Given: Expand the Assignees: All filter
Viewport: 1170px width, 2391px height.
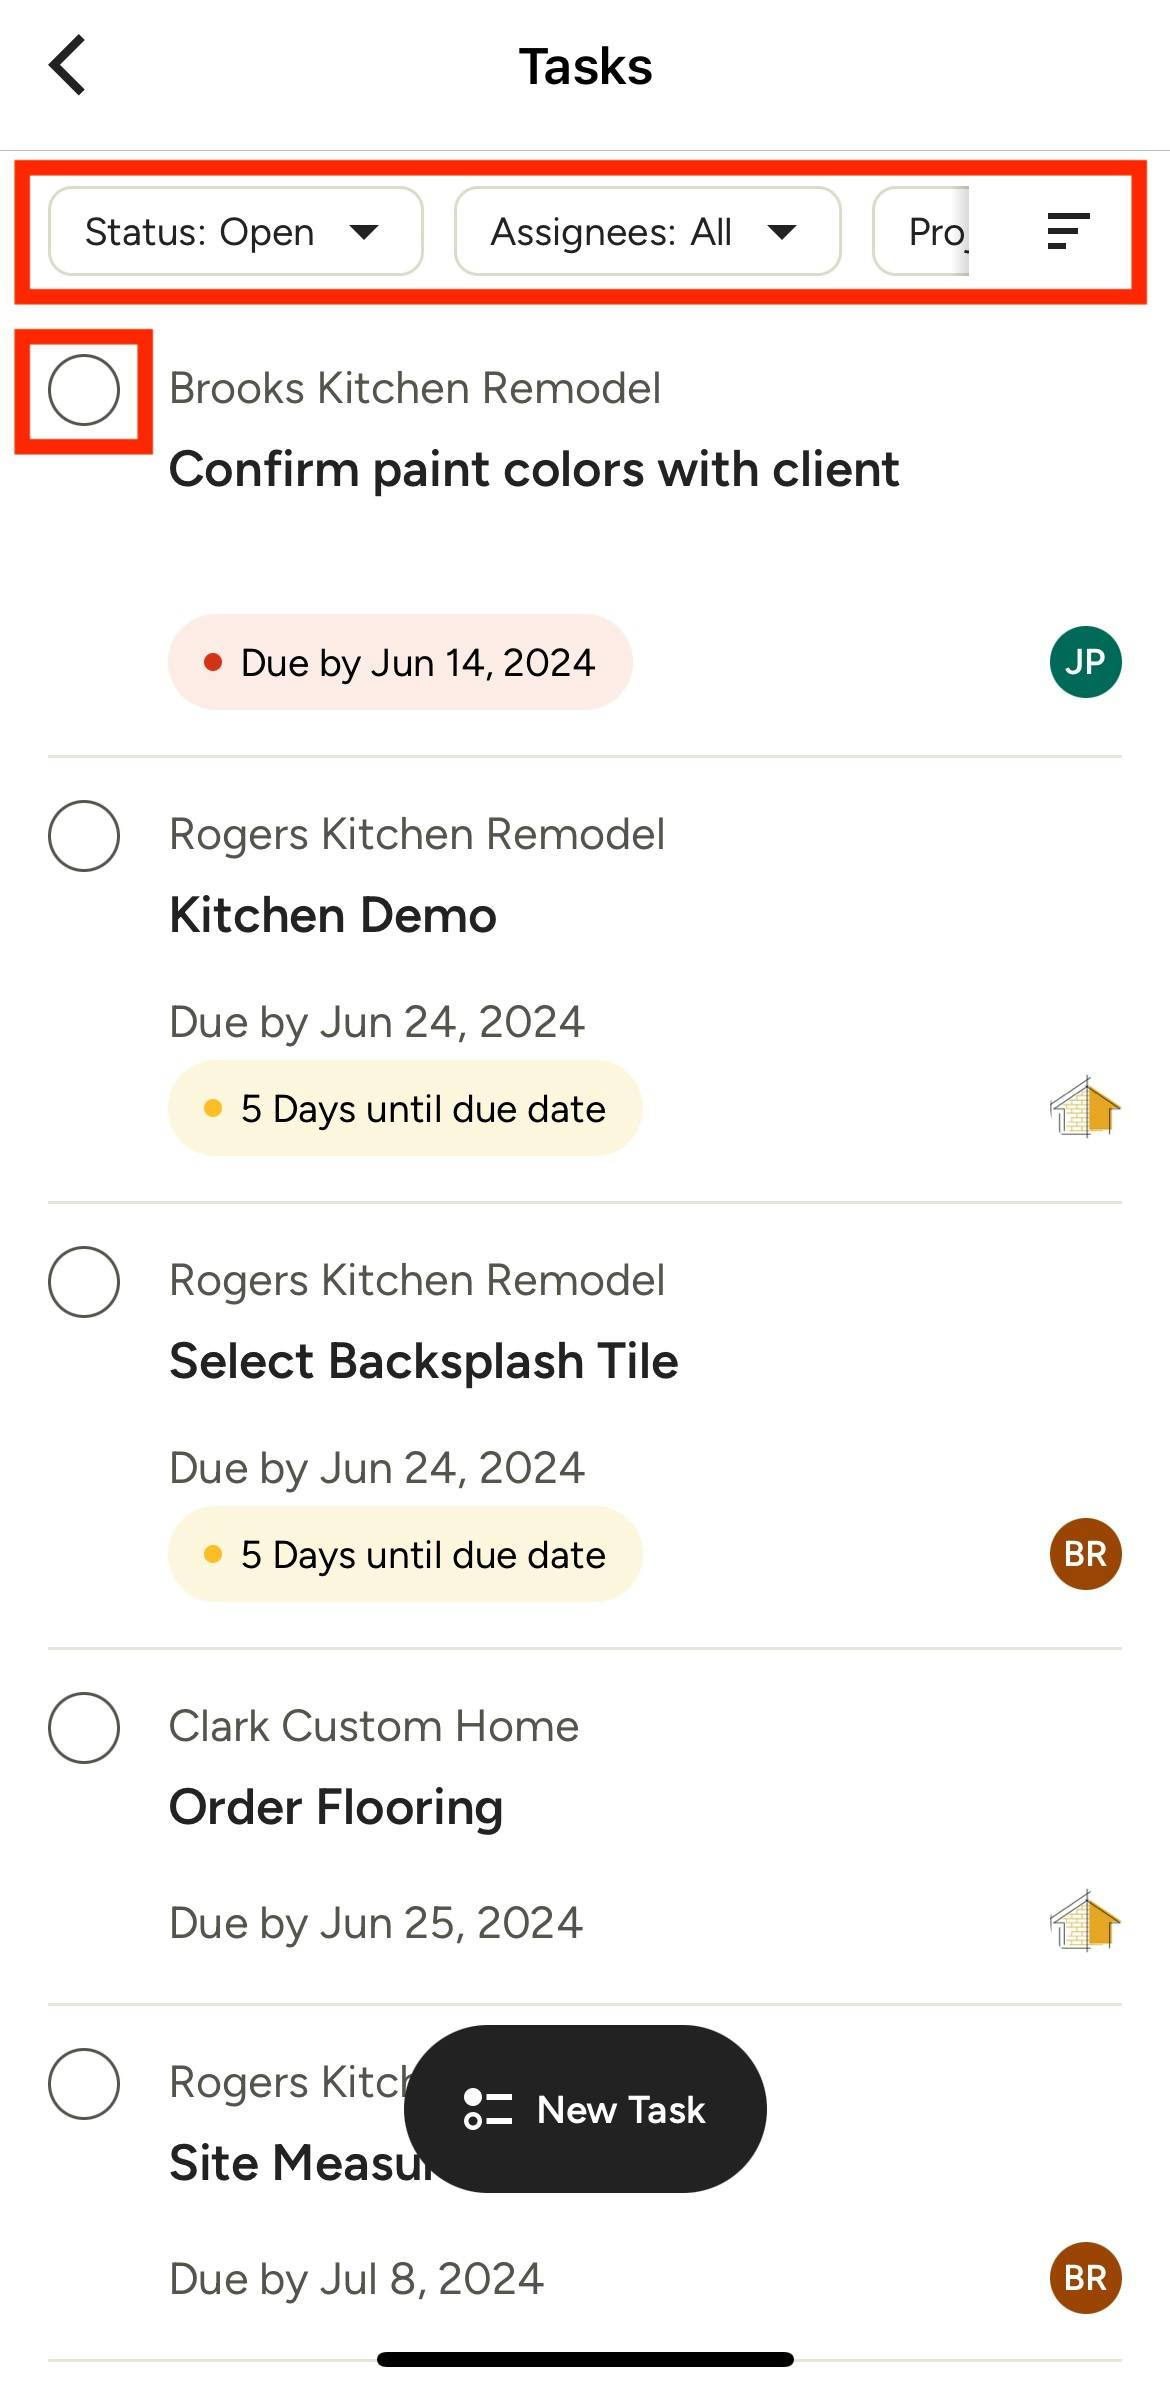Looking at the screenshot, I should (646, 232).
